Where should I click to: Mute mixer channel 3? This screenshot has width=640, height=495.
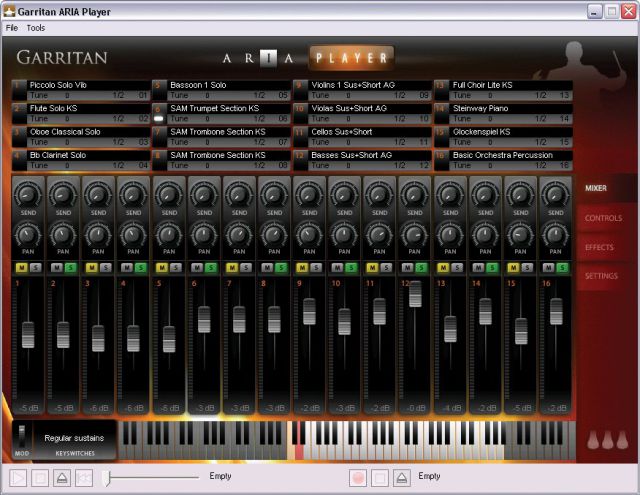pos(92,268)
